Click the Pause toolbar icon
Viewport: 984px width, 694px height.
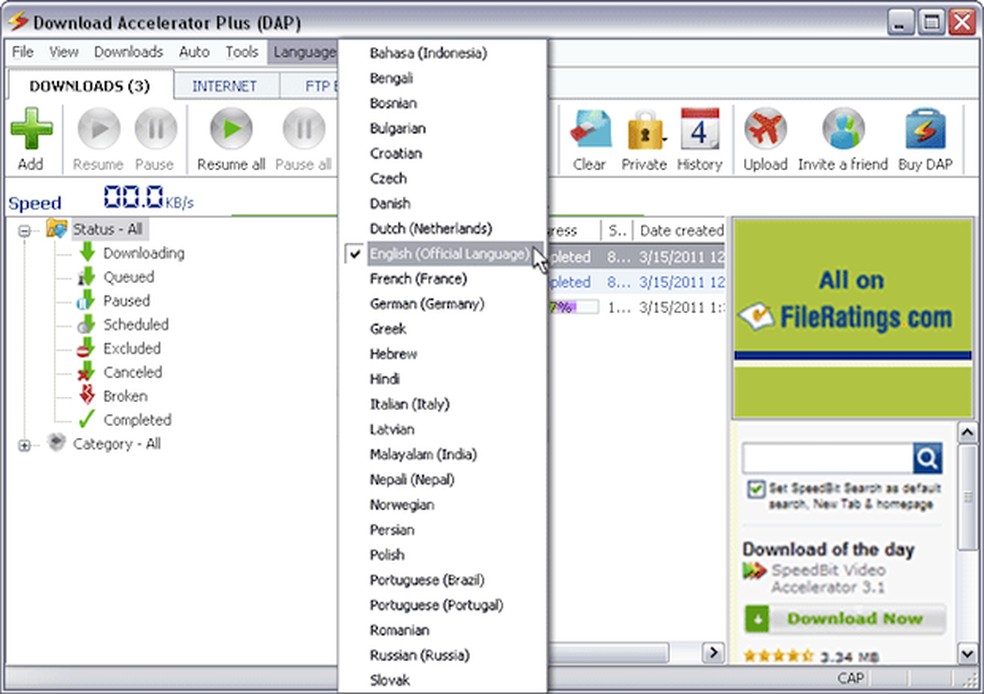(x=155, y=129)
